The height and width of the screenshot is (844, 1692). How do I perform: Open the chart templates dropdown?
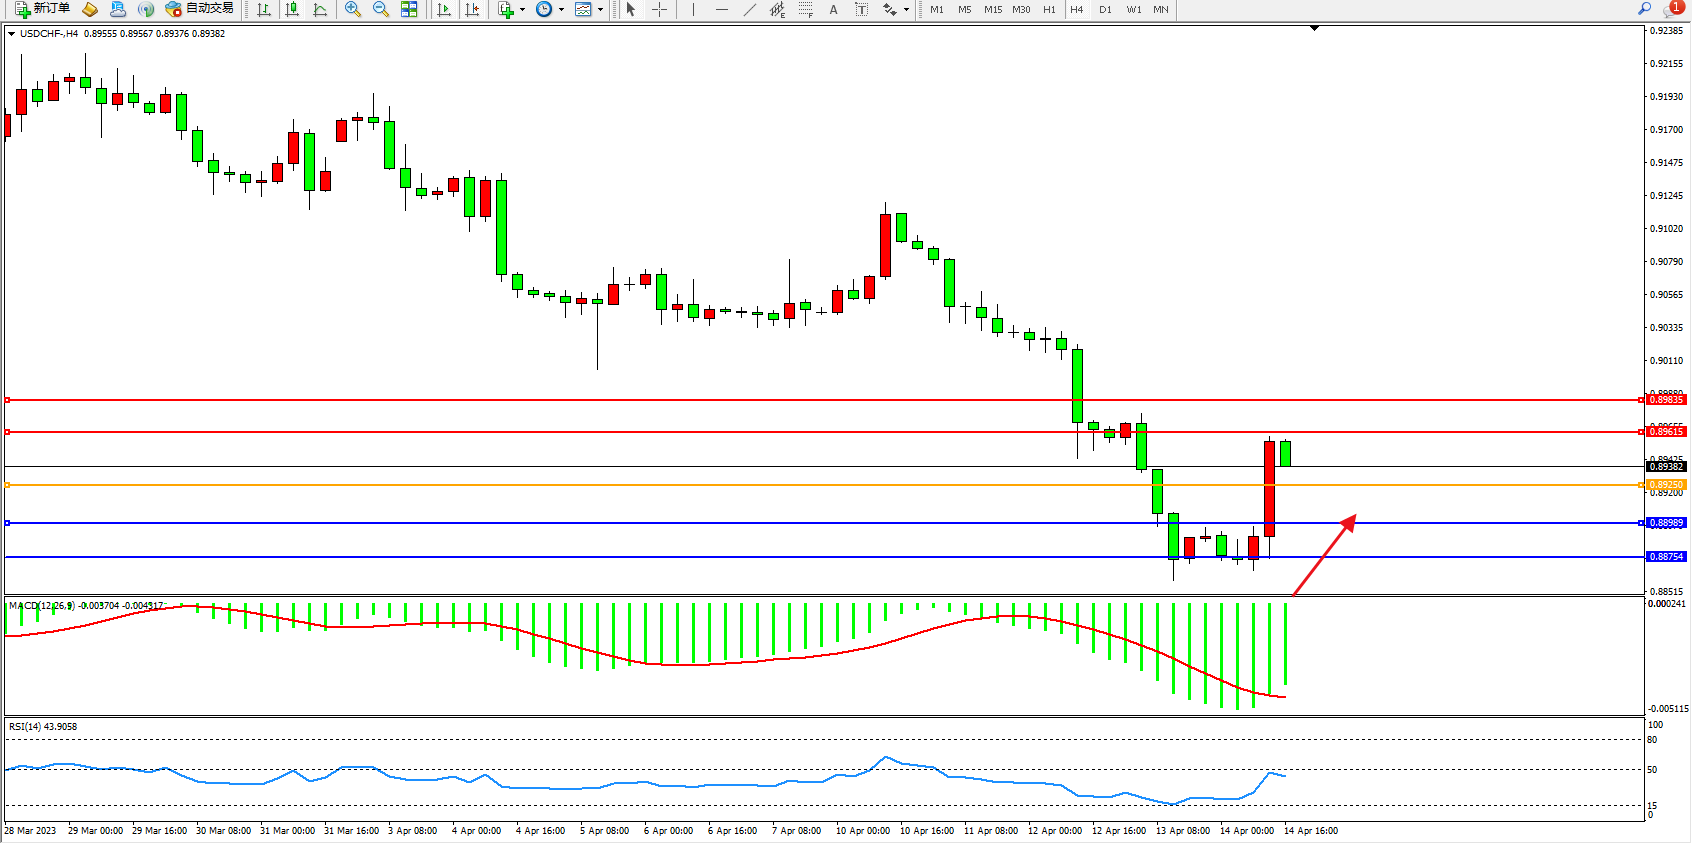point(600,9)
